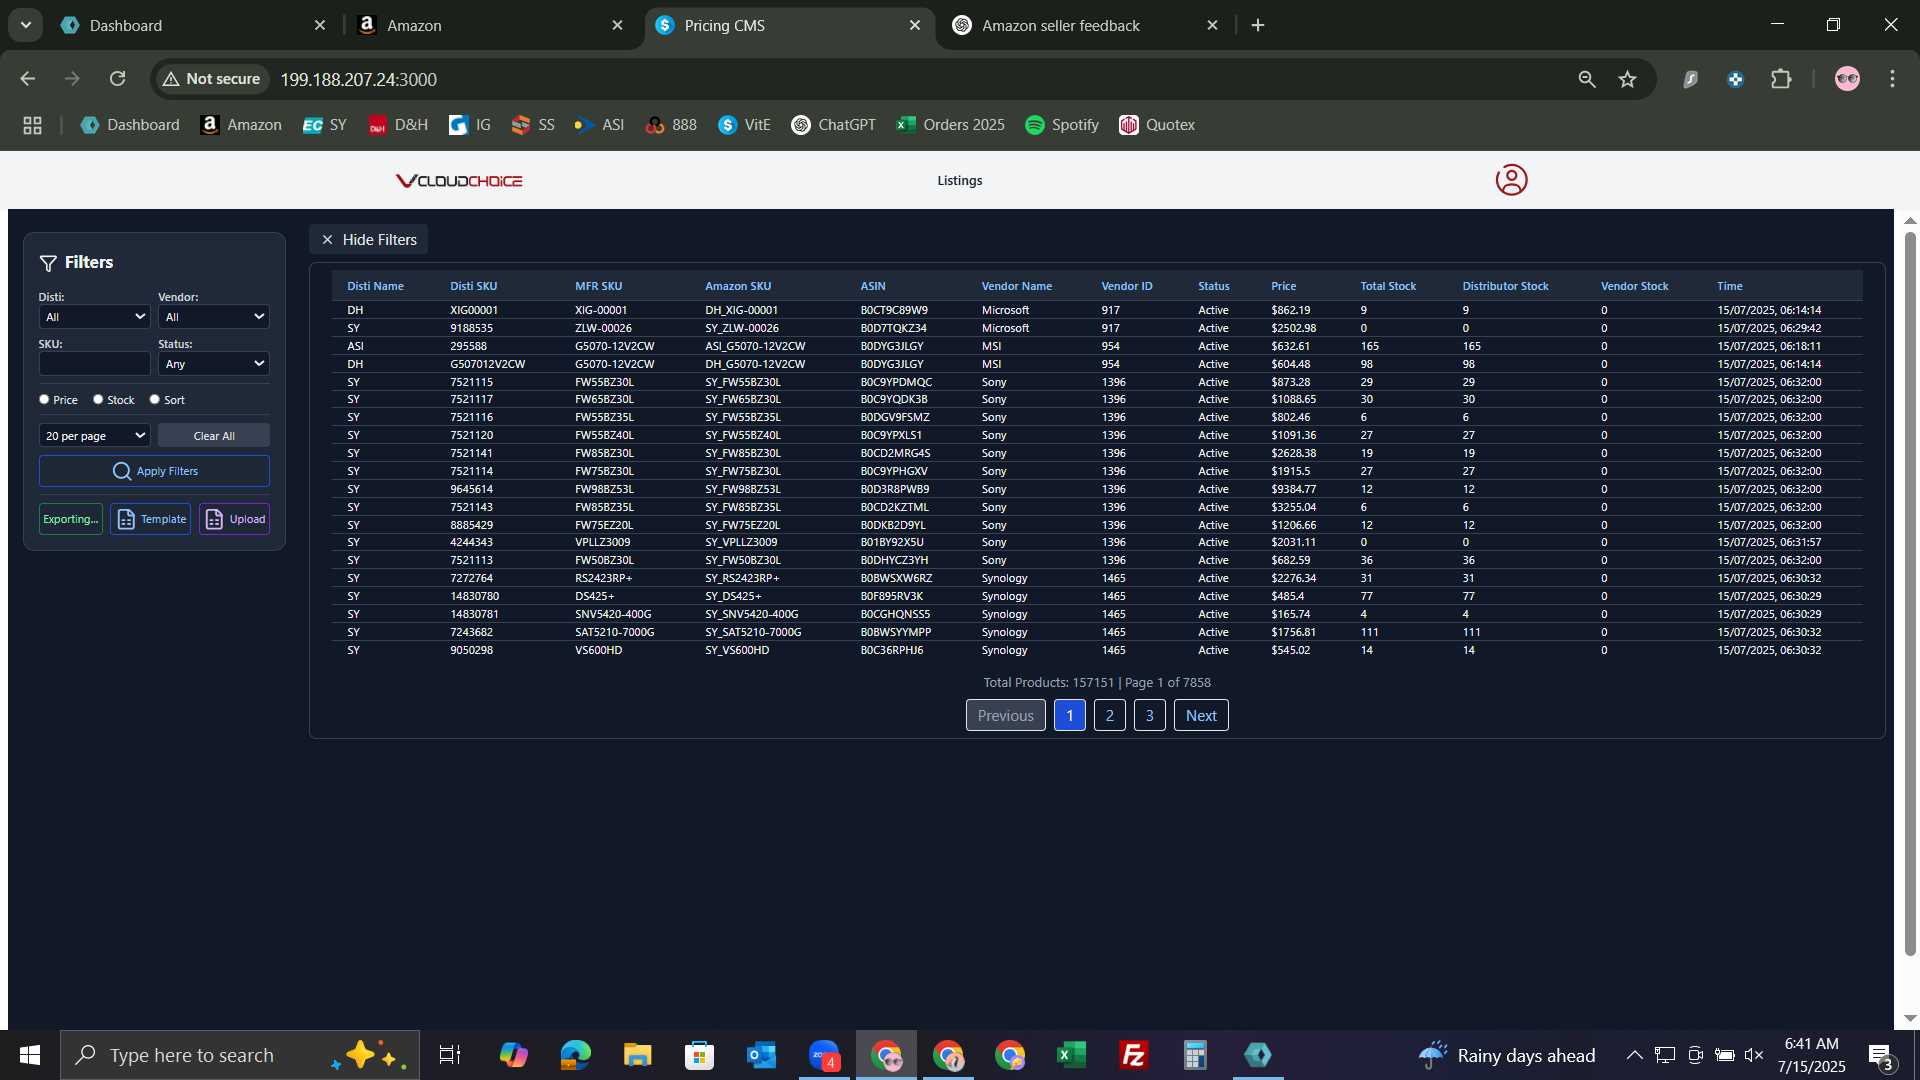
Task: Click the zoom magnifier icon in address bar
Action: point(1587,79)
